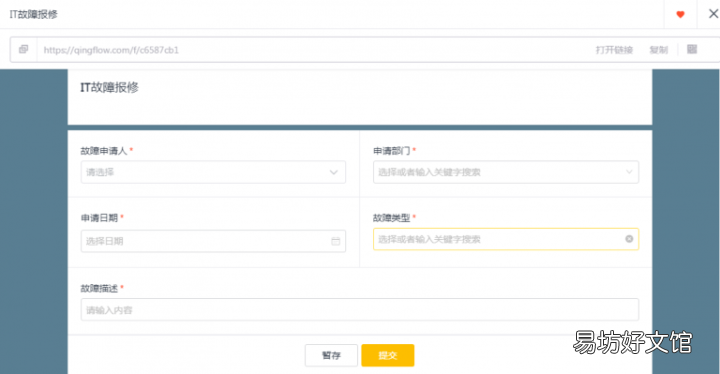
Task: Click the 申请部门 field label
Action: tap(391, 151)
